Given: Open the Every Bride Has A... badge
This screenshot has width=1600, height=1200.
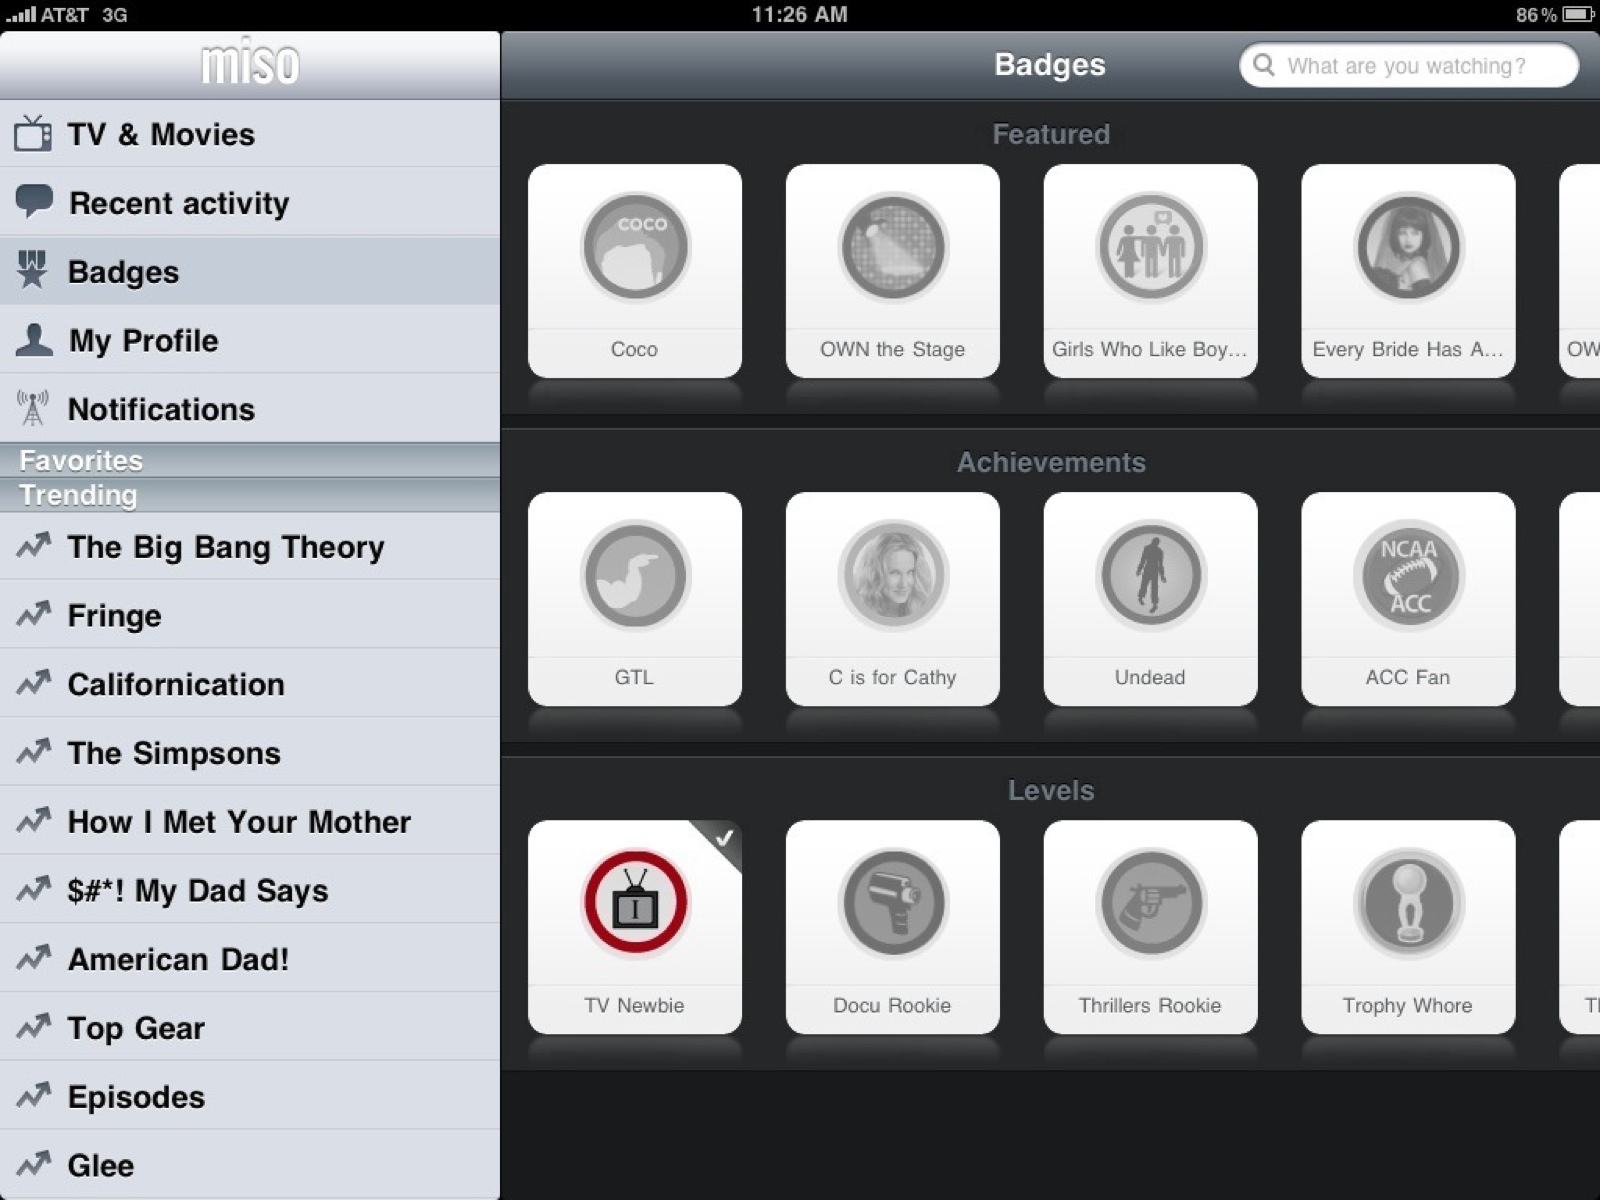Looking at the screenshot, I should tap(1408, 270).
